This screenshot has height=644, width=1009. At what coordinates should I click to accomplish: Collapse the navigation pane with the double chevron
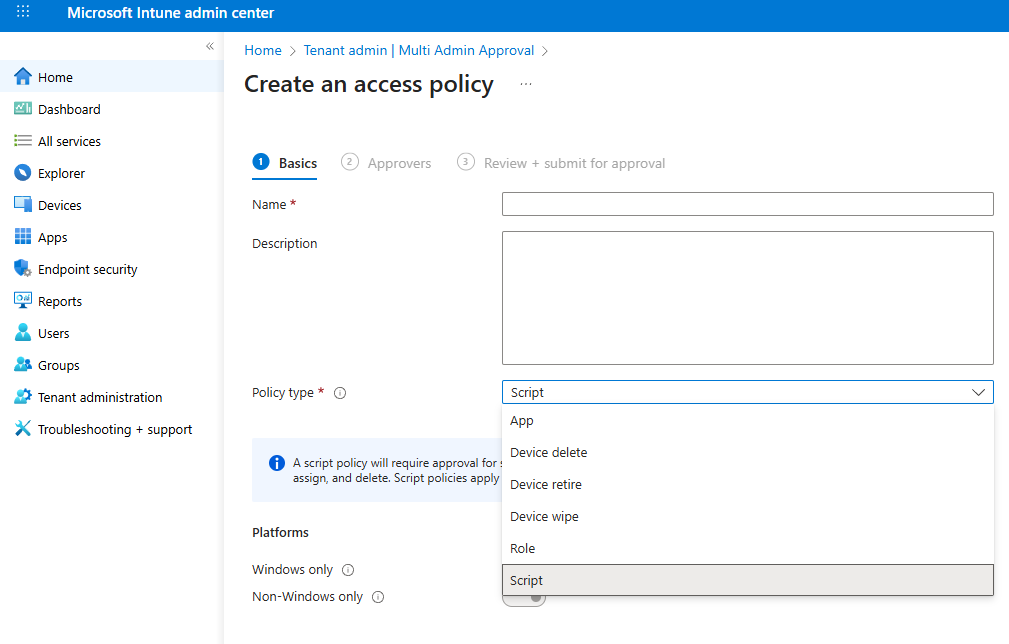(210, 46)
